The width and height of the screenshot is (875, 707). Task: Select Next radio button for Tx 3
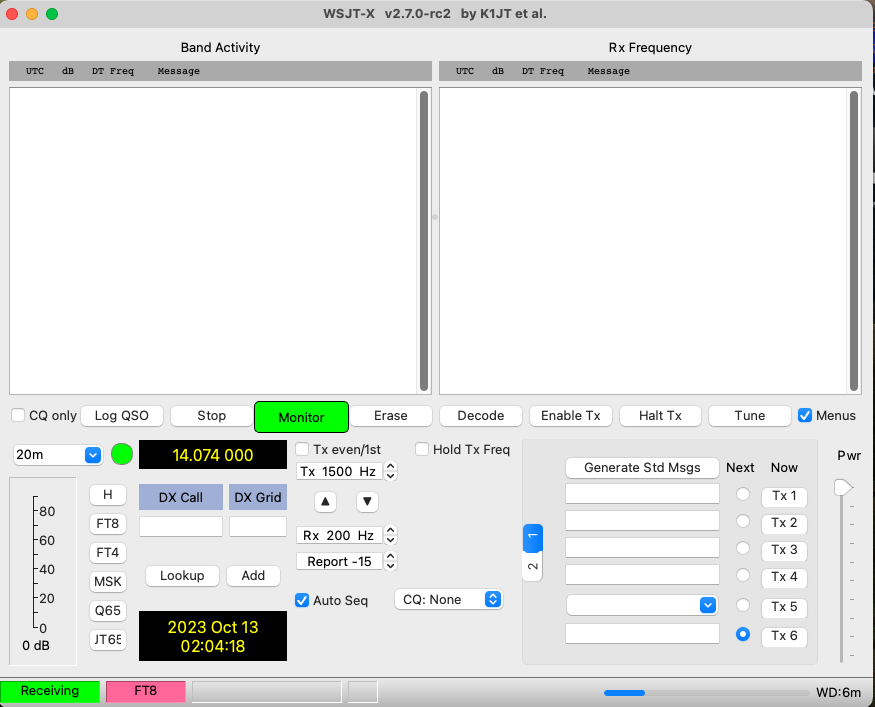pyautogui.click(x=743, y=548)
